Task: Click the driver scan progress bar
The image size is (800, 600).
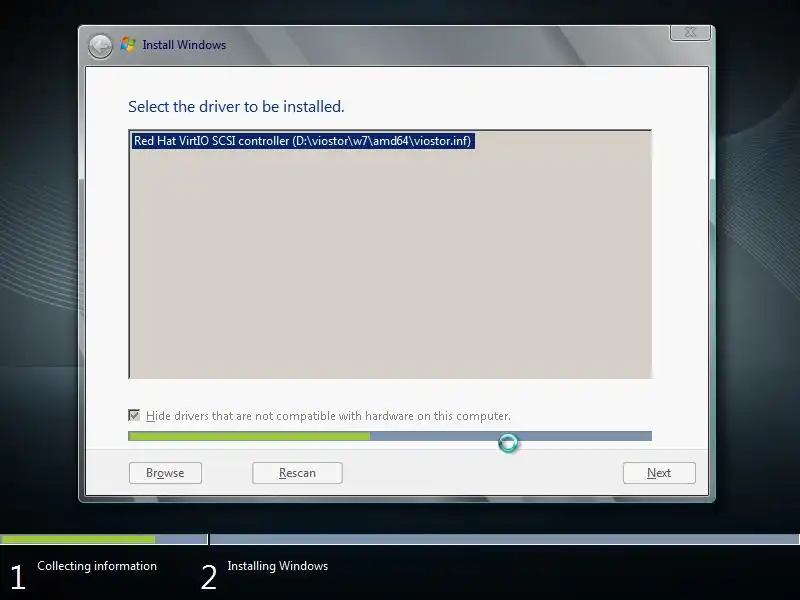Action: [x=390, y=436]
